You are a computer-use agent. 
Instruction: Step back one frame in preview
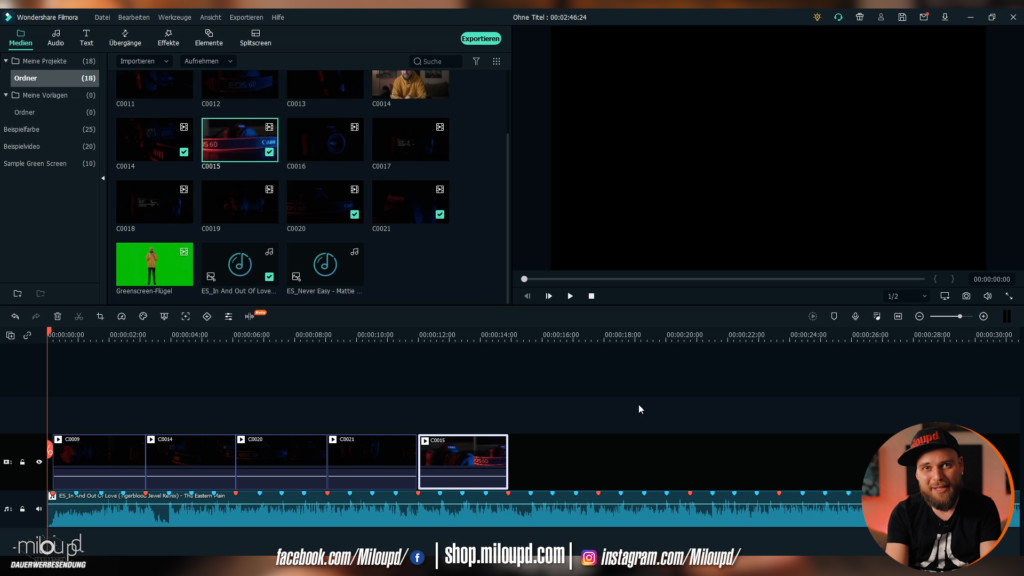tap(527, 296)
